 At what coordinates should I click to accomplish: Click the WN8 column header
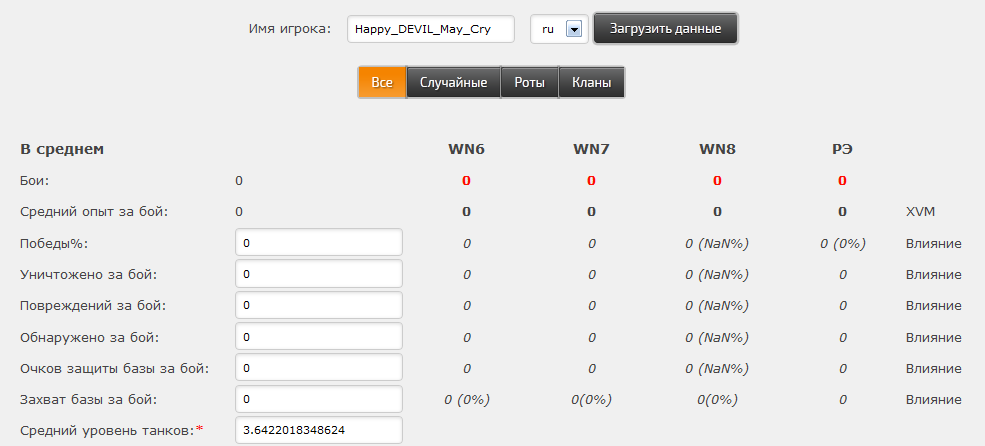click(x=717, y=150)
